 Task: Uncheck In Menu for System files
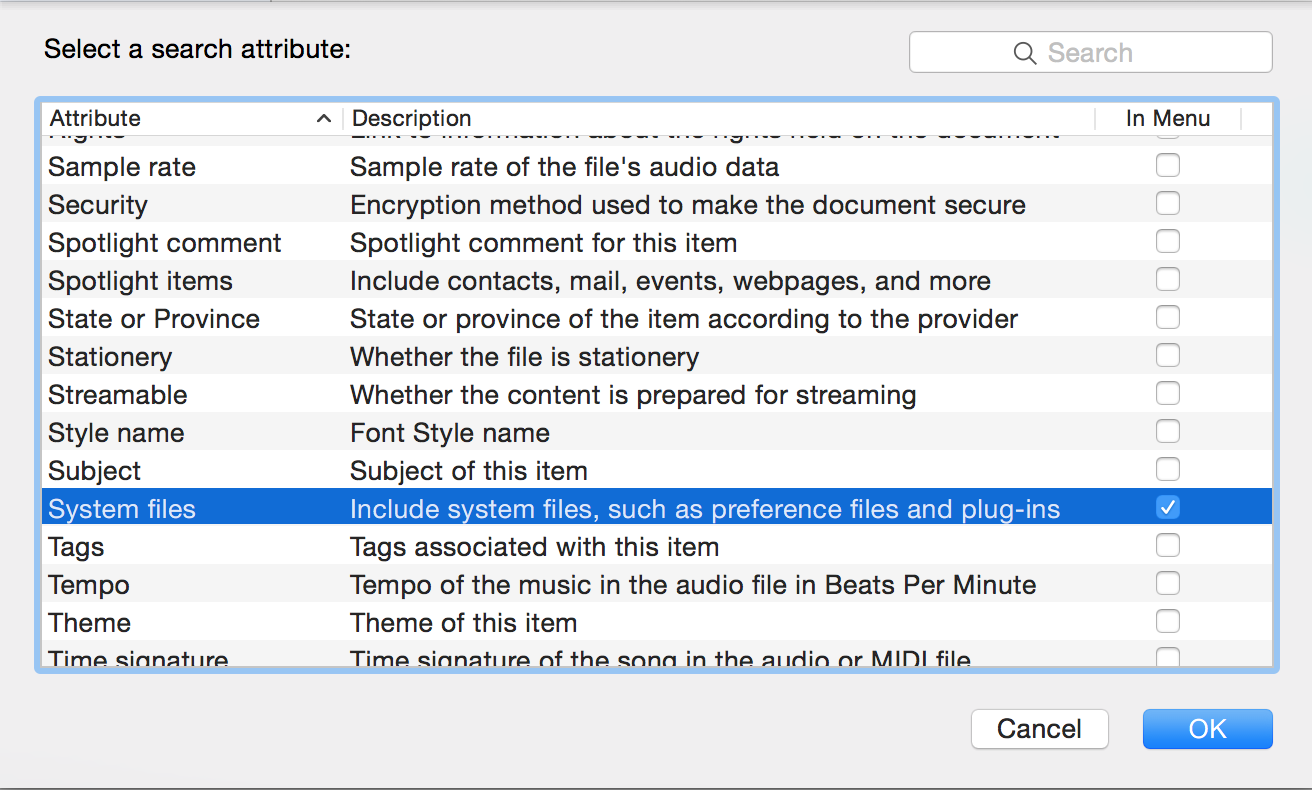(1167, 507)
